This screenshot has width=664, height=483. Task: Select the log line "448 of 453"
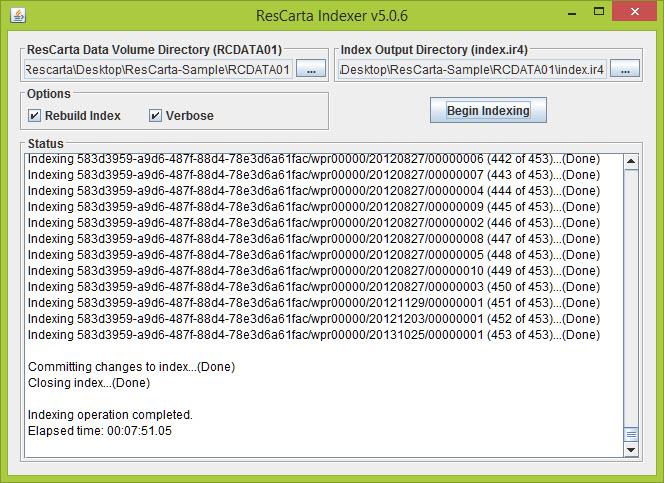(314, 255)
